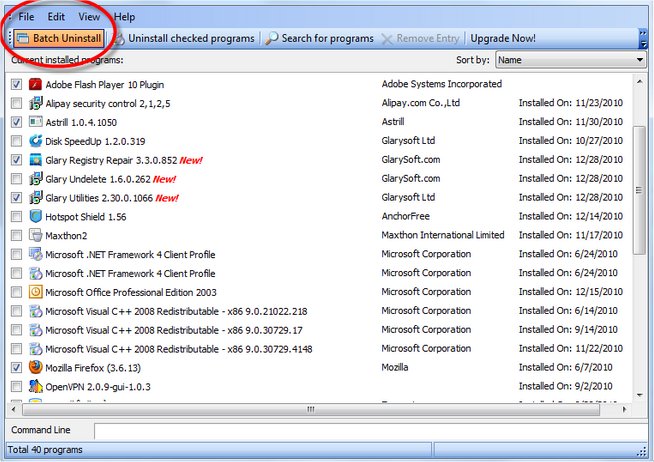
Task: Click the Microsoft Office Professional 2003 icon
Action: 35,292
